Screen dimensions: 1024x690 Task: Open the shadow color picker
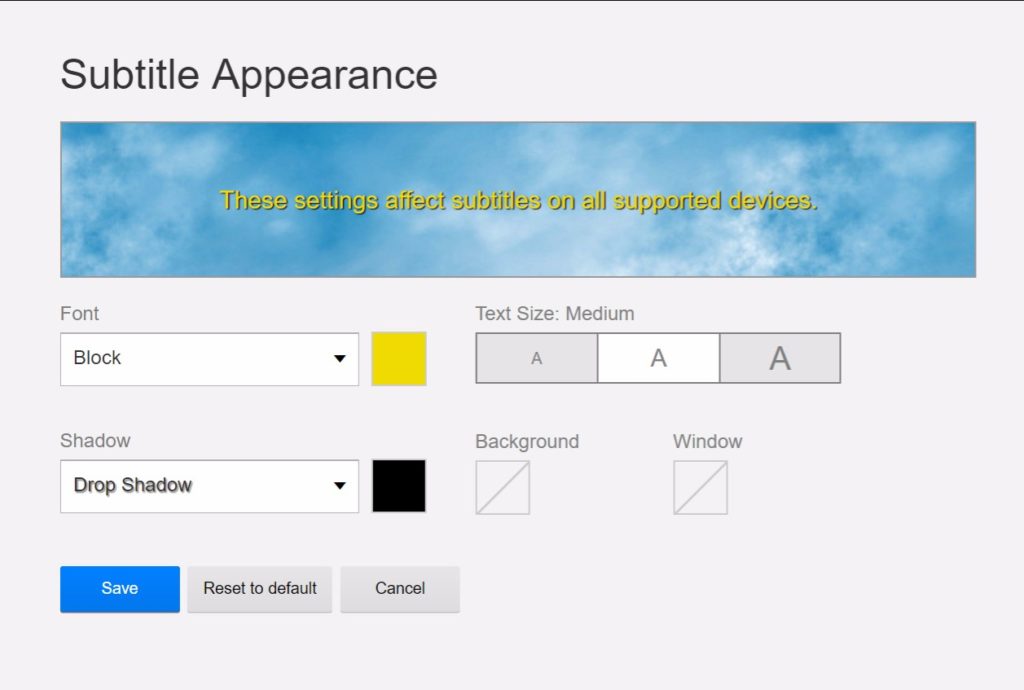pyautogui.click(x=399, y=485)
